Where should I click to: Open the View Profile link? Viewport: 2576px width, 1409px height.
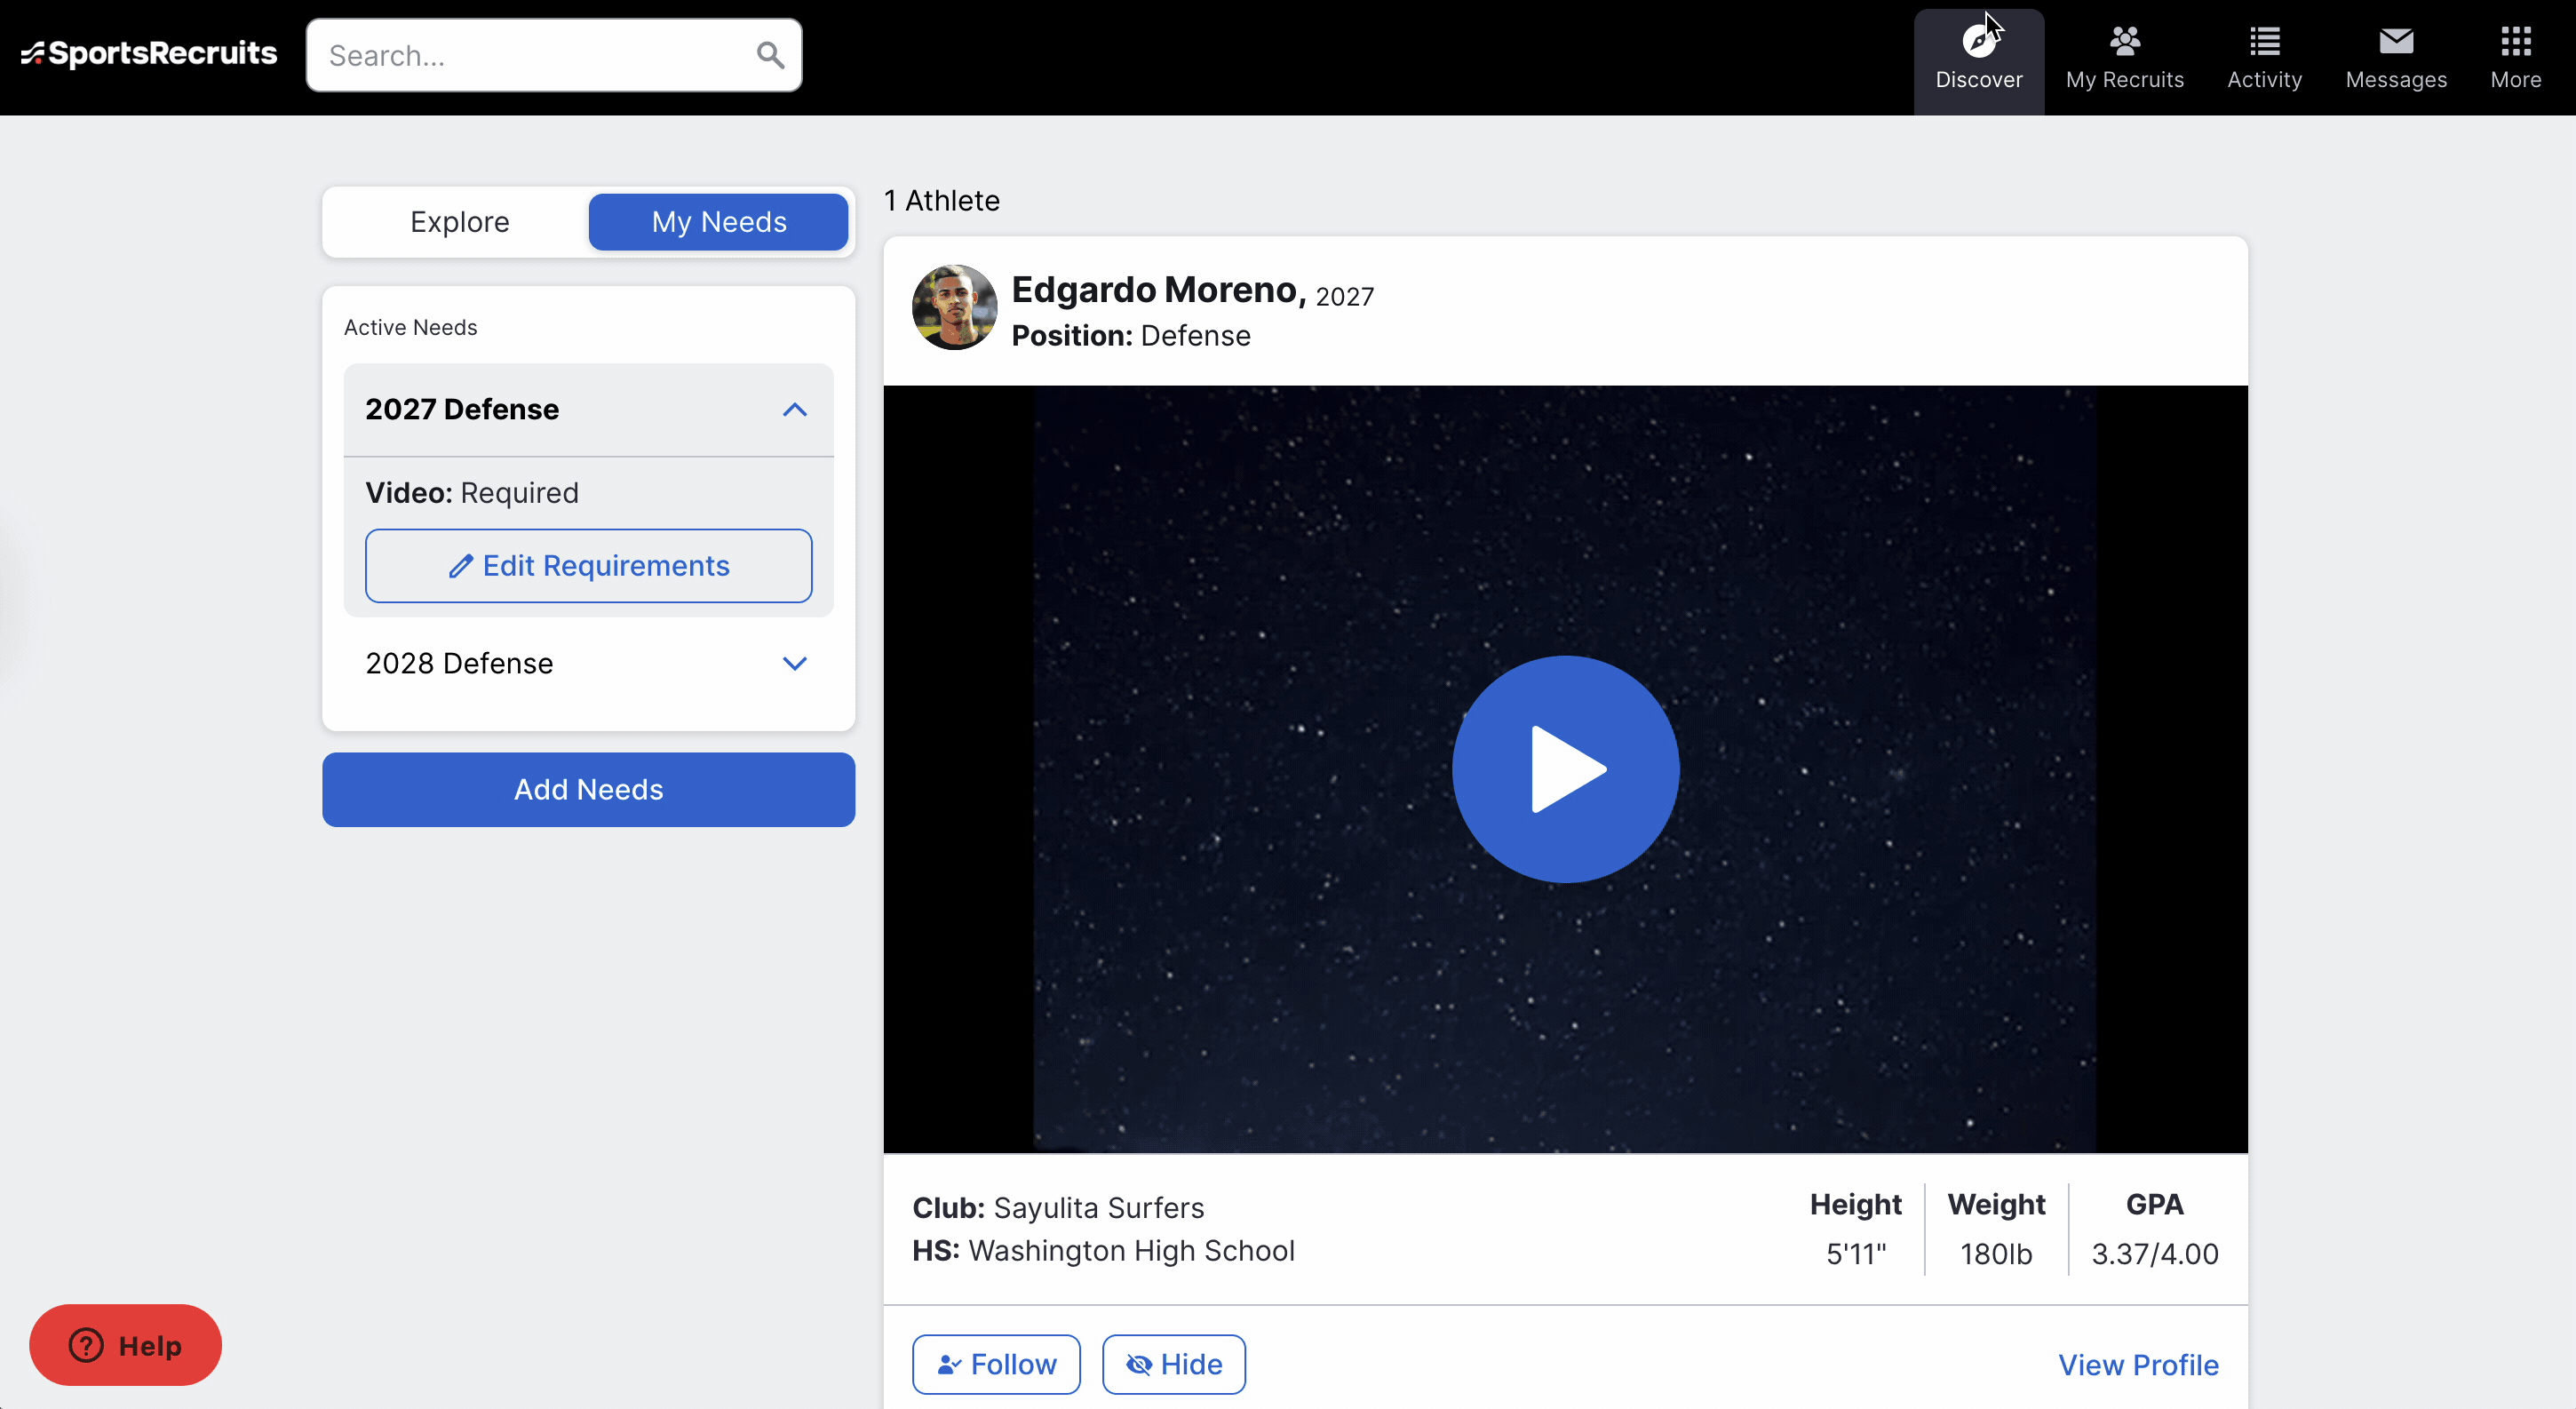click(2137, 1365)
